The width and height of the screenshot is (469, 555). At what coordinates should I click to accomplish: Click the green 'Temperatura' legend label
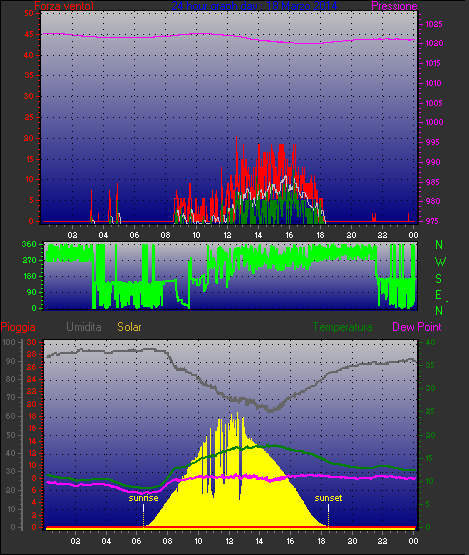[342, 327]
